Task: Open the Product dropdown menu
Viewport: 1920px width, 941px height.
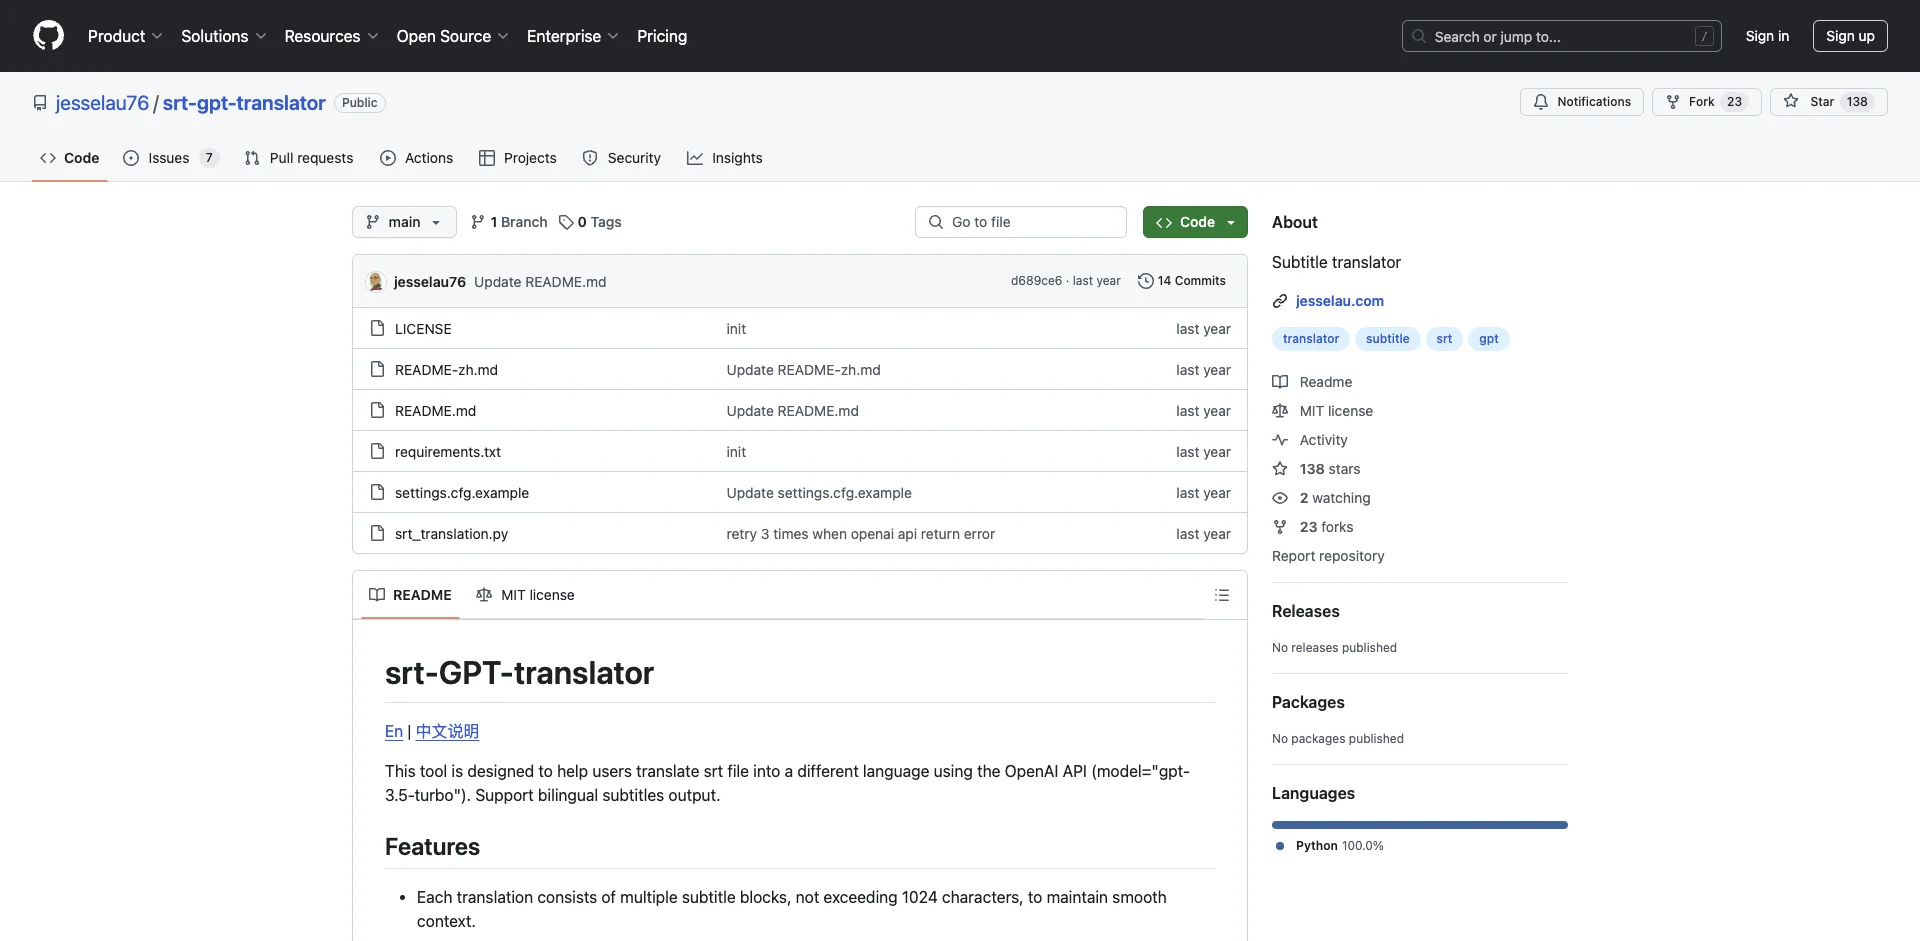Action: [x=125, y=36]
